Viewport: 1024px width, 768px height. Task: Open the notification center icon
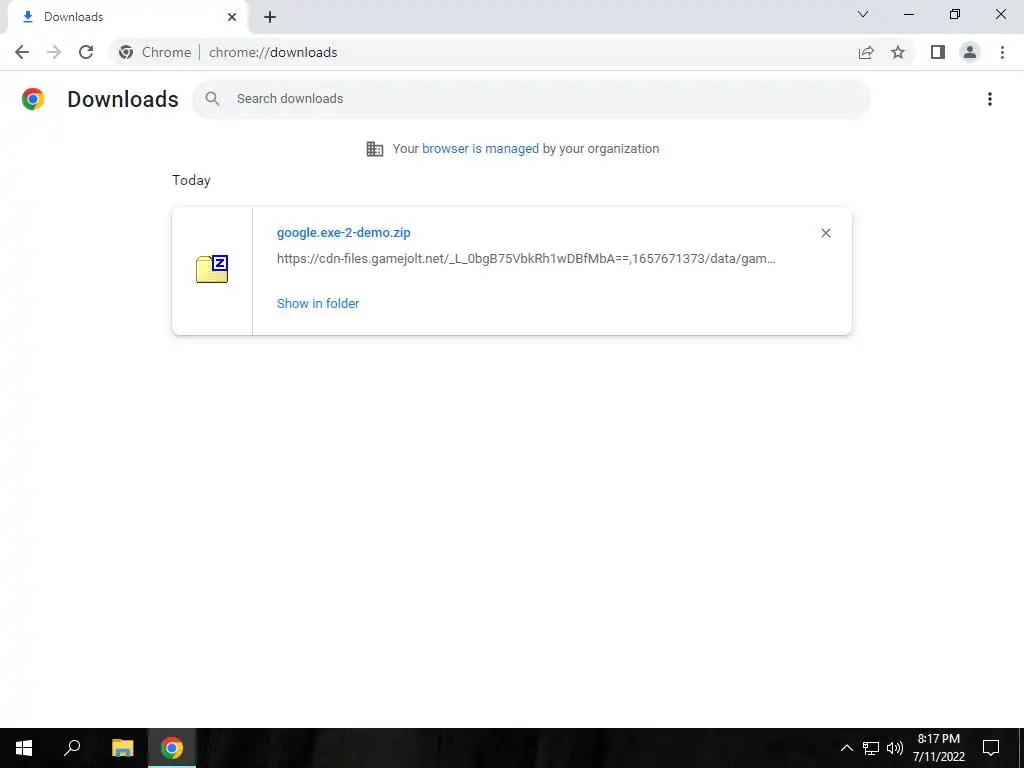[x=991, y=748]
